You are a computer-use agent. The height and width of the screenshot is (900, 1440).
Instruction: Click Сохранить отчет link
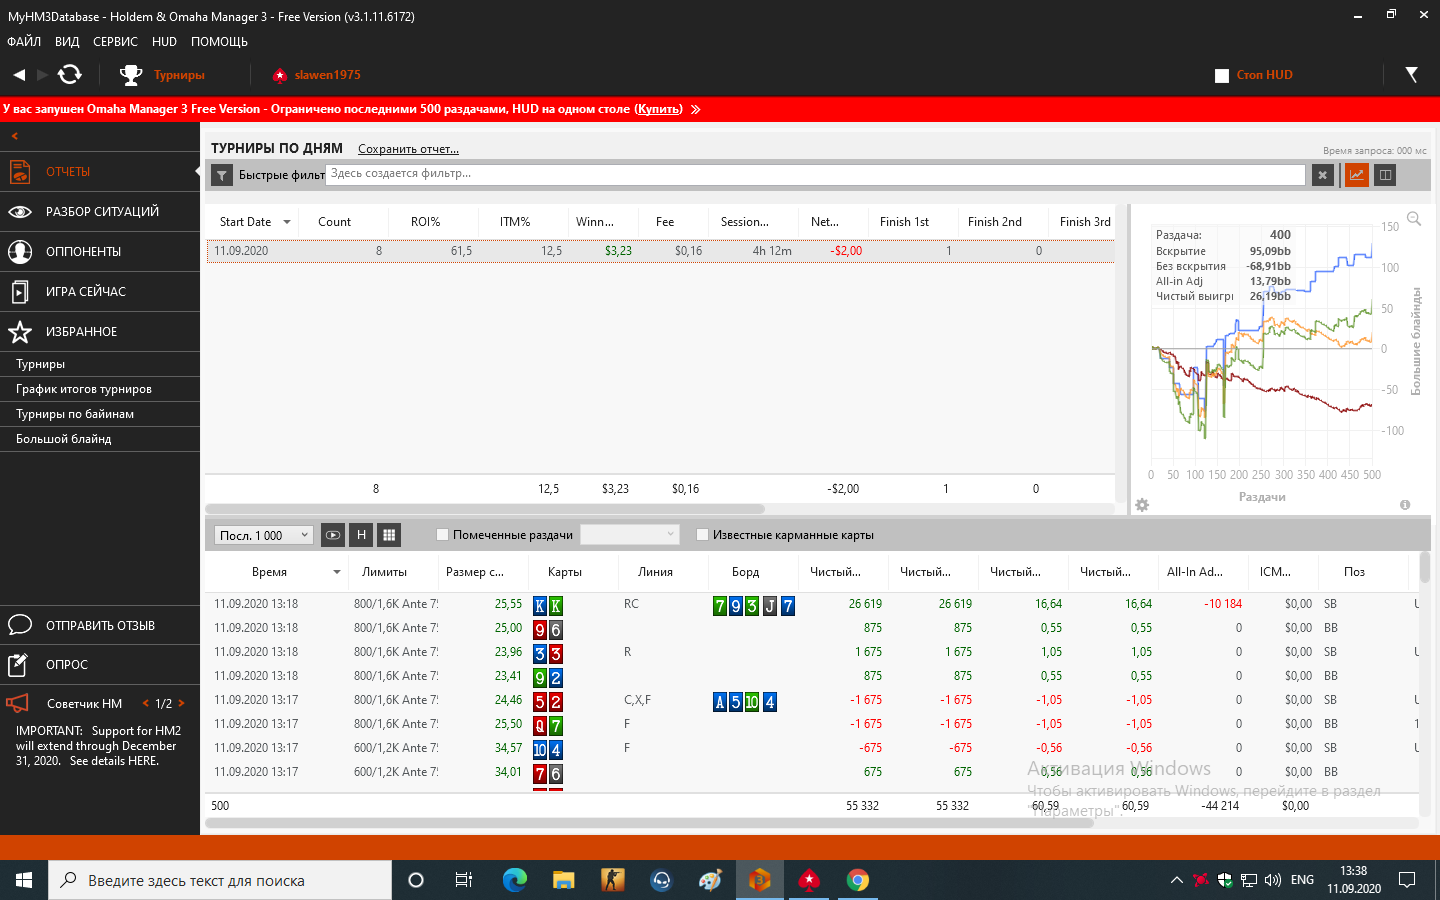[408, 149]
